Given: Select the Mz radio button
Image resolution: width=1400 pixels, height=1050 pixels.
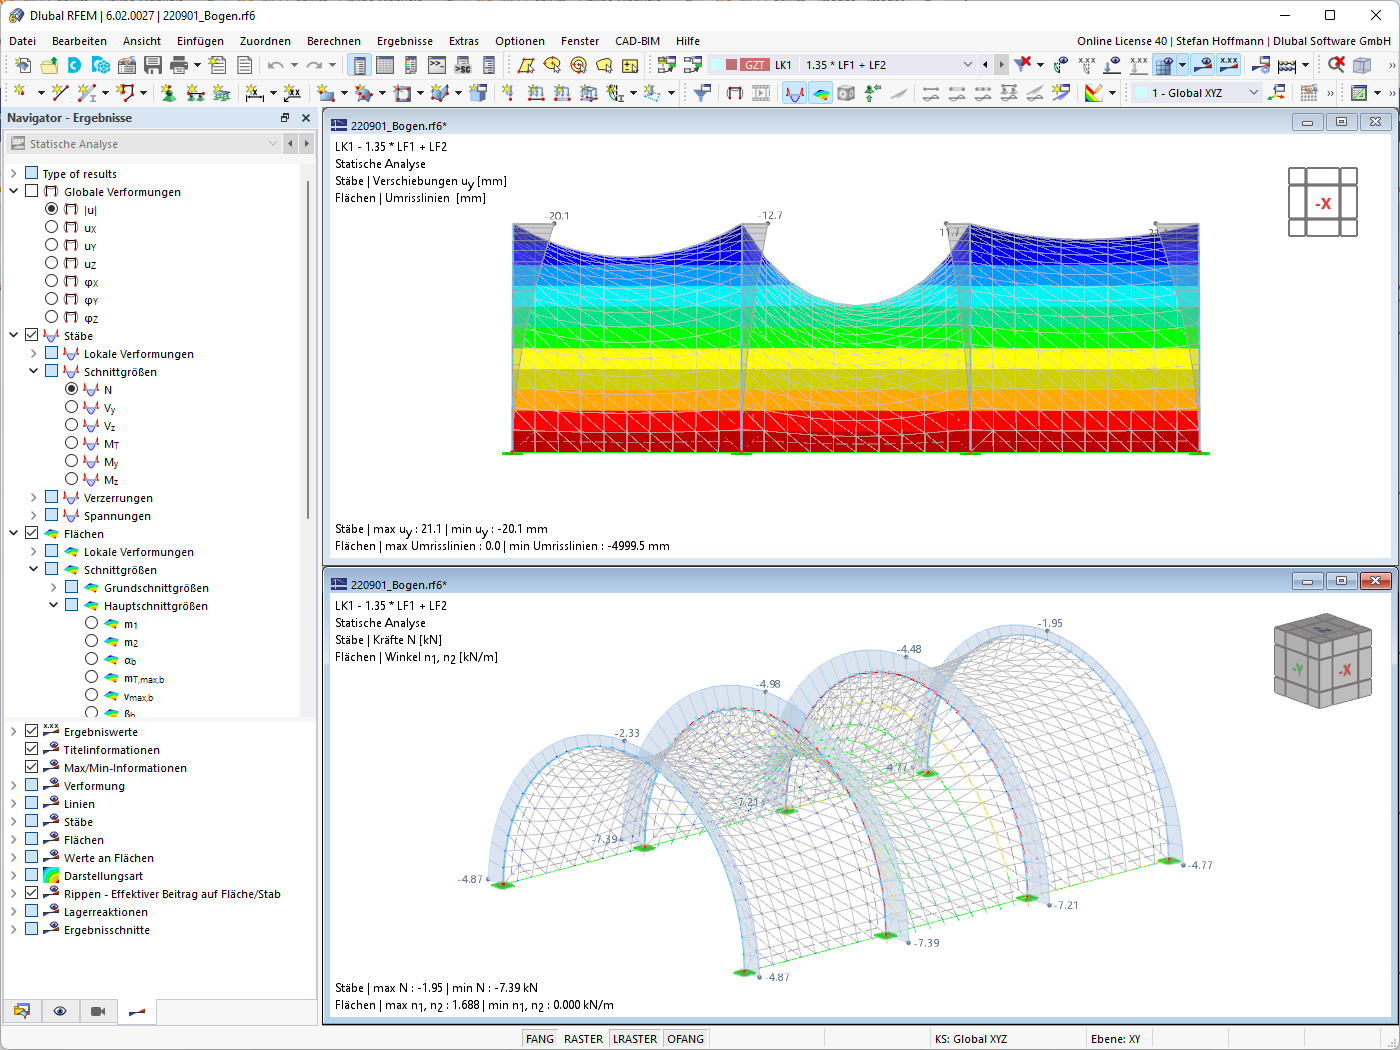Looking at the screenshot, I should (x=72, y=479).
